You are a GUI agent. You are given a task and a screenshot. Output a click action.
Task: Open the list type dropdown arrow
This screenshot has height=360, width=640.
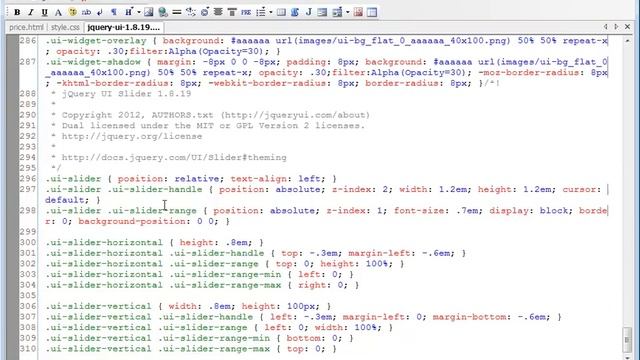[271, 12]
